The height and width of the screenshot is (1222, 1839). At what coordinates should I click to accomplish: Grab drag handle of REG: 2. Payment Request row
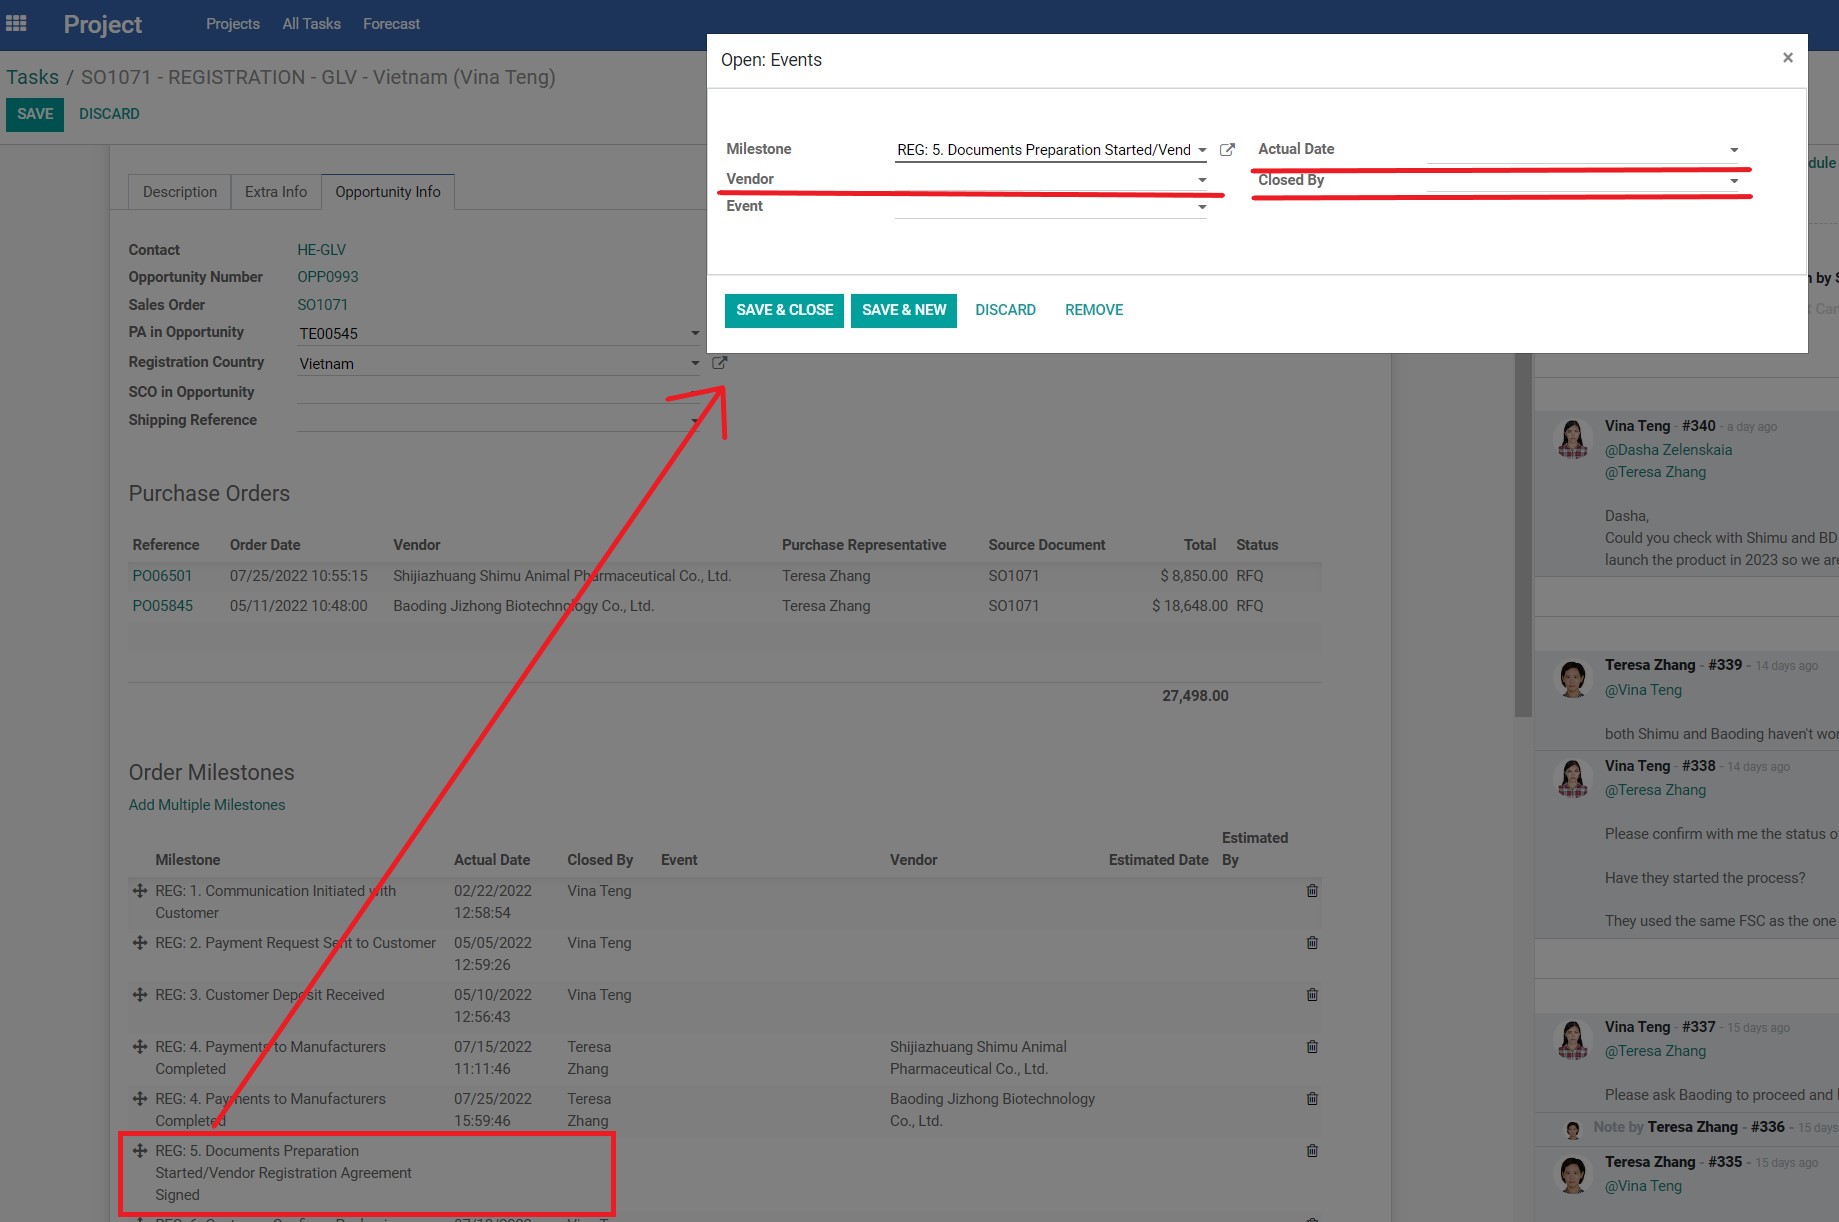tap(140, 942)
